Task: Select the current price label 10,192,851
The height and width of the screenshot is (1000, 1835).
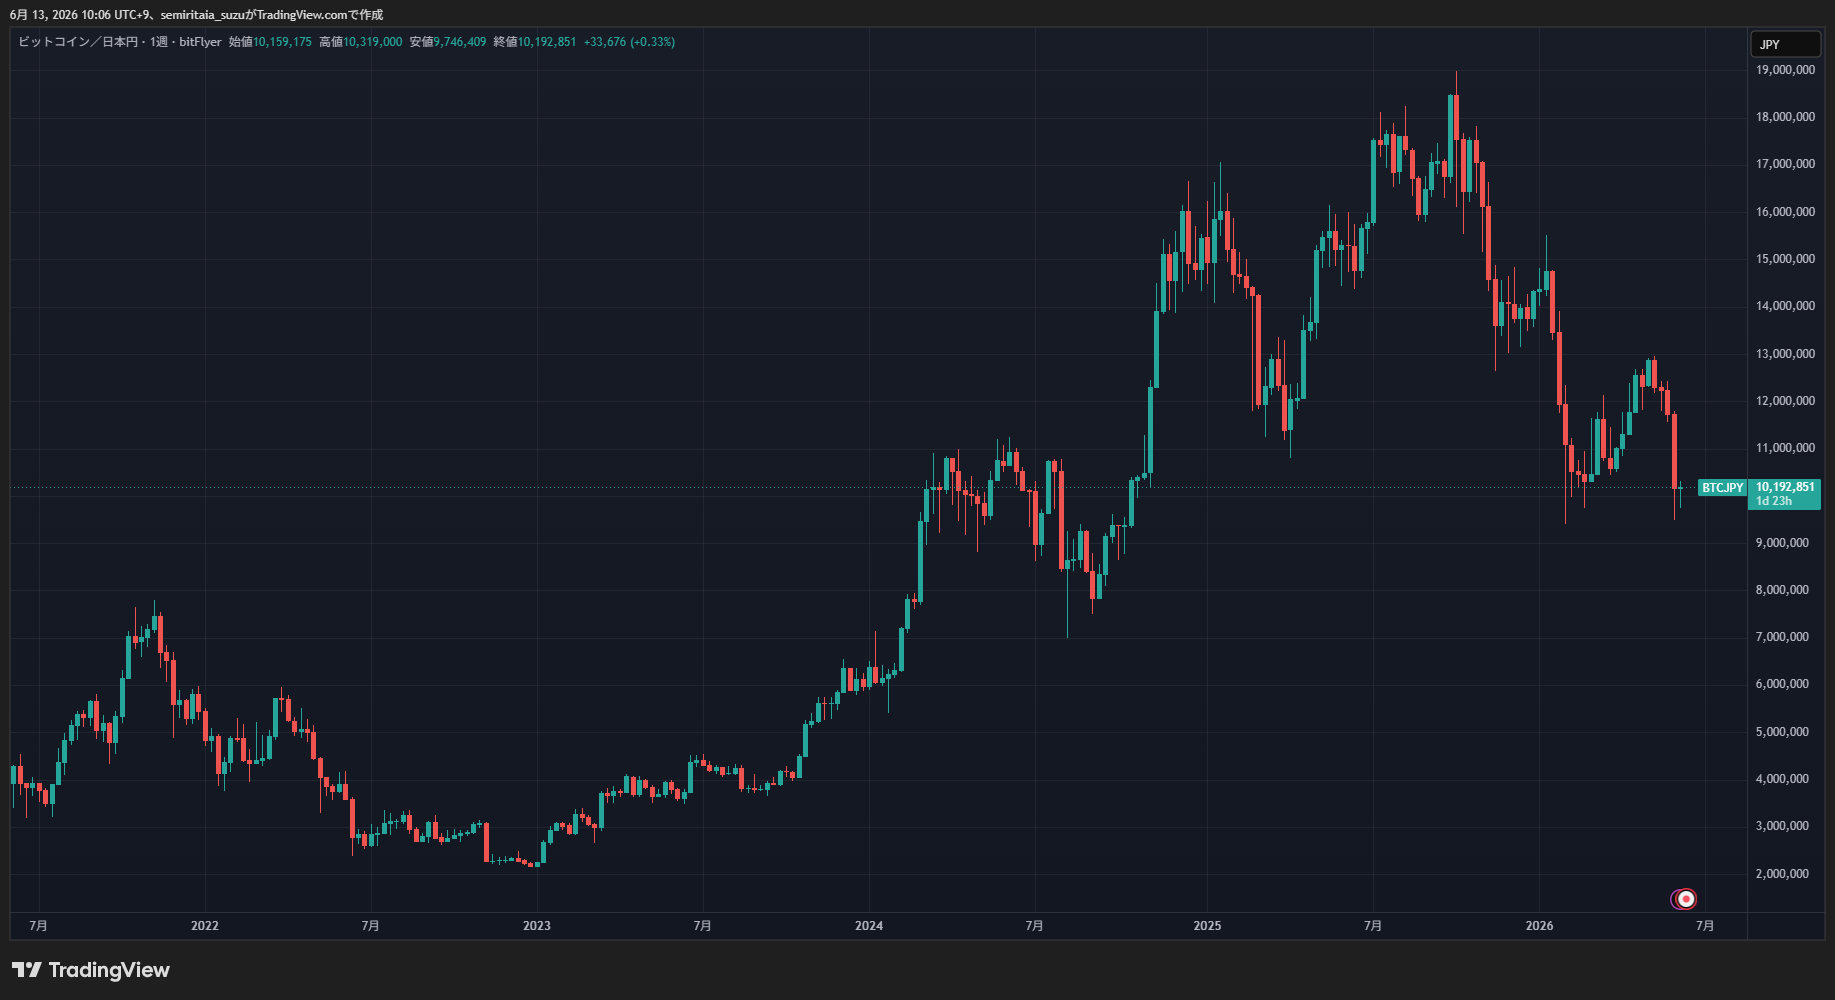Action: click(1785, 487)
